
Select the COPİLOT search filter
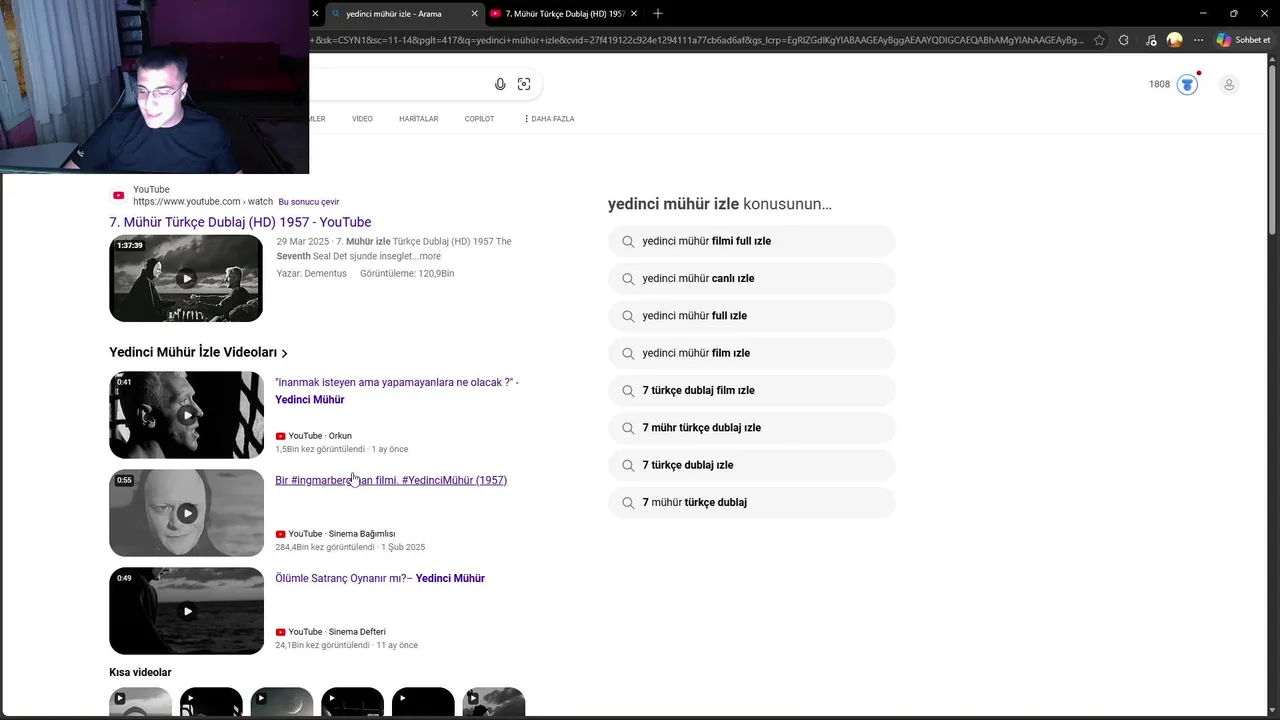tap(479, 119)
